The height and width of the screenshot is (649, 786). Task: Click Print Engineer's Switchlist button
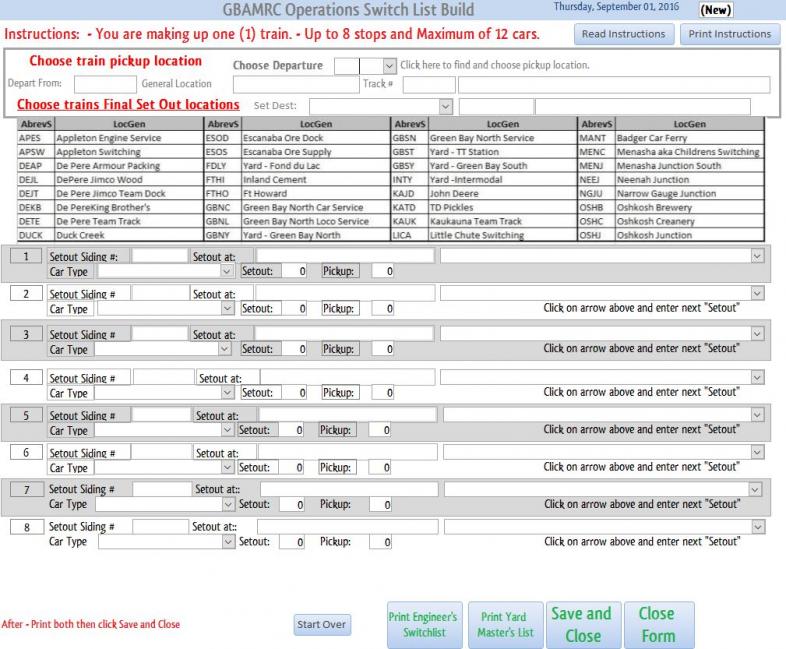(425, 624)
